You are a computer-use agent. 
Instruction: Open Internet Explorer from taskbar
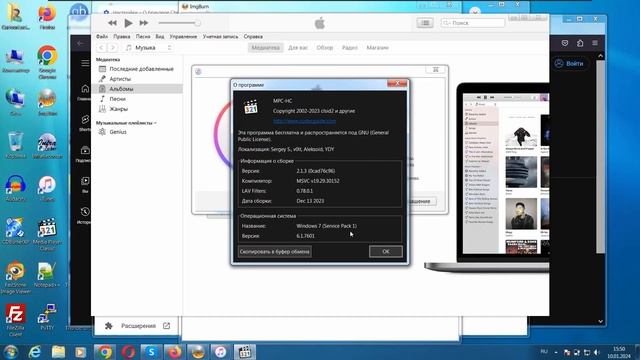click(x=35, y=352)
